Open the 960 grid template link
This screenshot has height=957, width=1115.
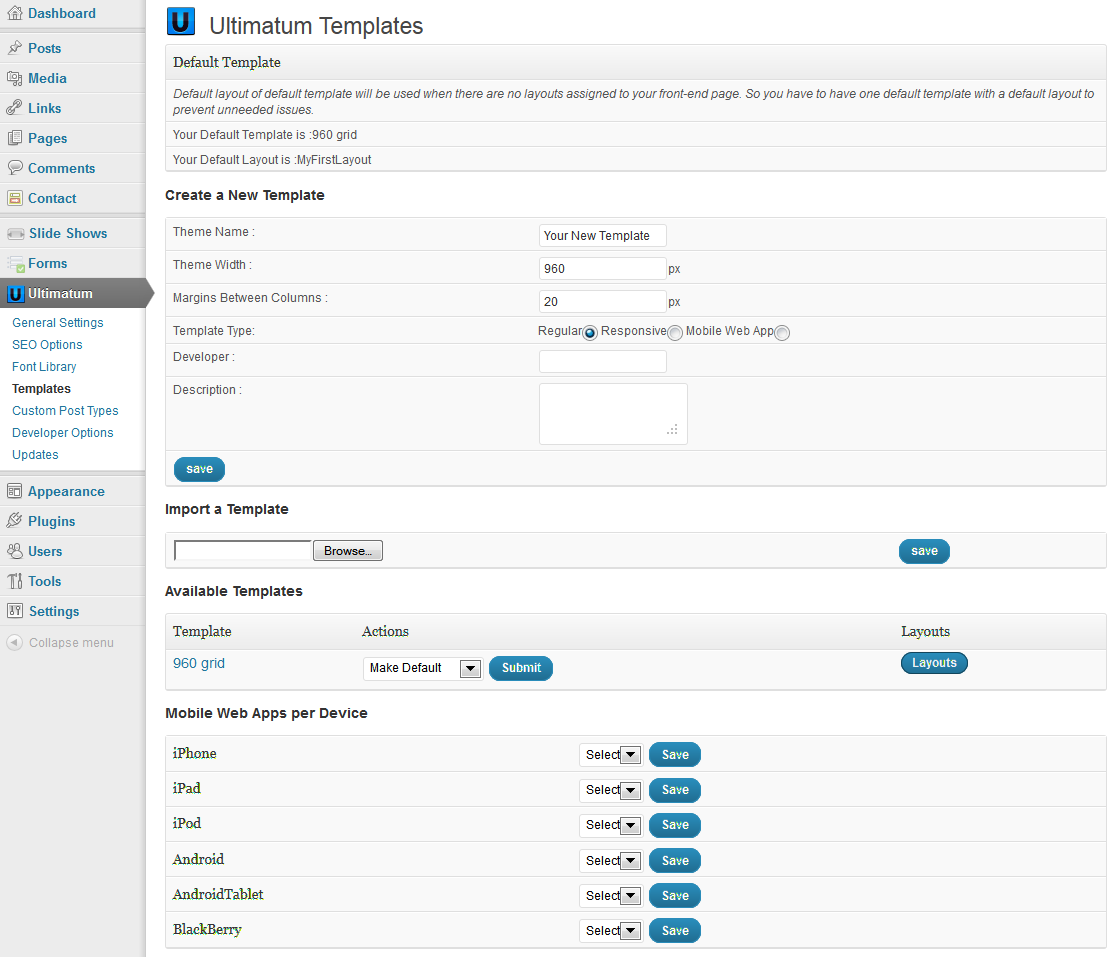199,663
